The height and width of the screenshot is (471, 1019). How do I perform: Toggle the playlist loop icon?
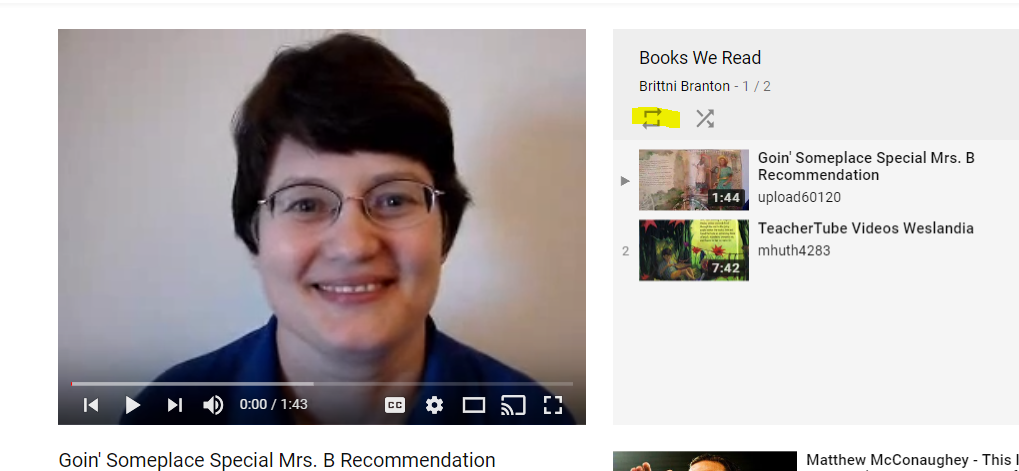(652, 118)
